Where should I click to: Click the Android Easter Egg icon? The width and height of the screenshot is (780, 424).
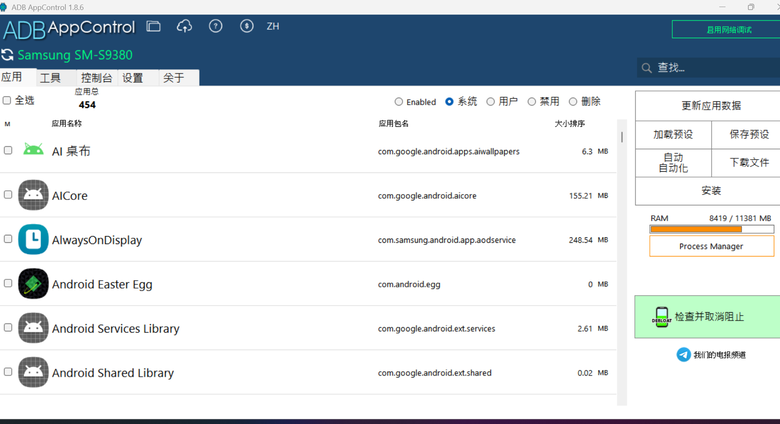point(33,284)
